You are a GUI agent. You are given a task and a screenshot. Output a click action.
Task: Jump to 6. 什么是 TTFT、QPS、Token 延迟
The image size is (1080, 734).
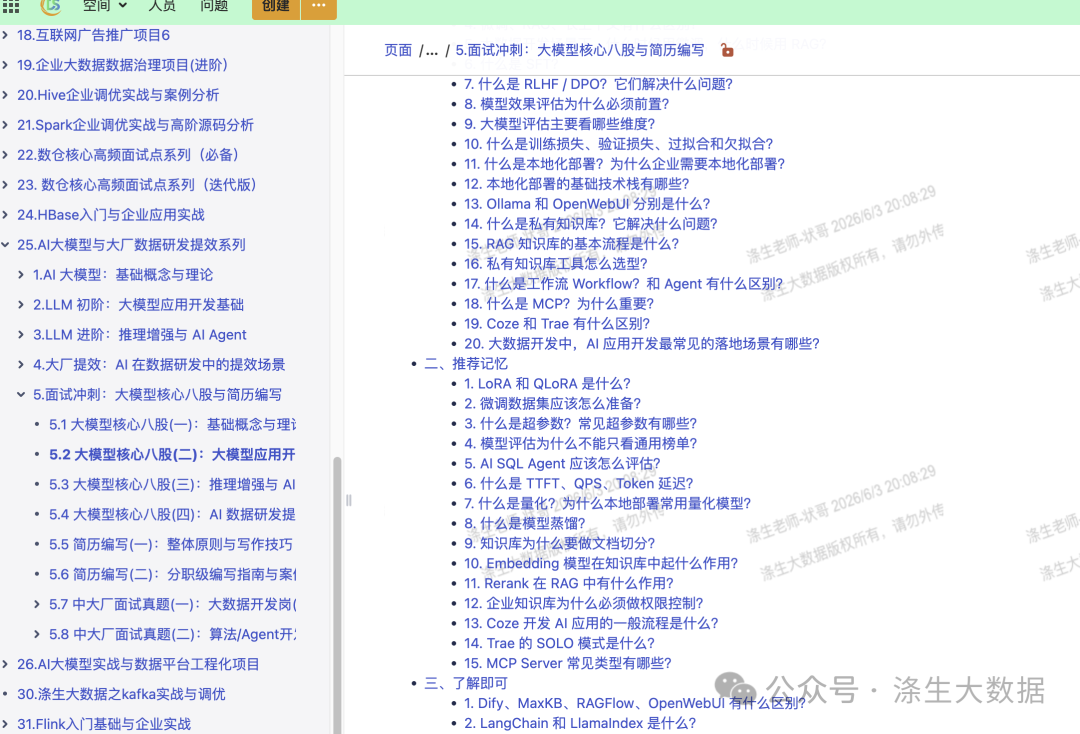[x=579, y=483]
